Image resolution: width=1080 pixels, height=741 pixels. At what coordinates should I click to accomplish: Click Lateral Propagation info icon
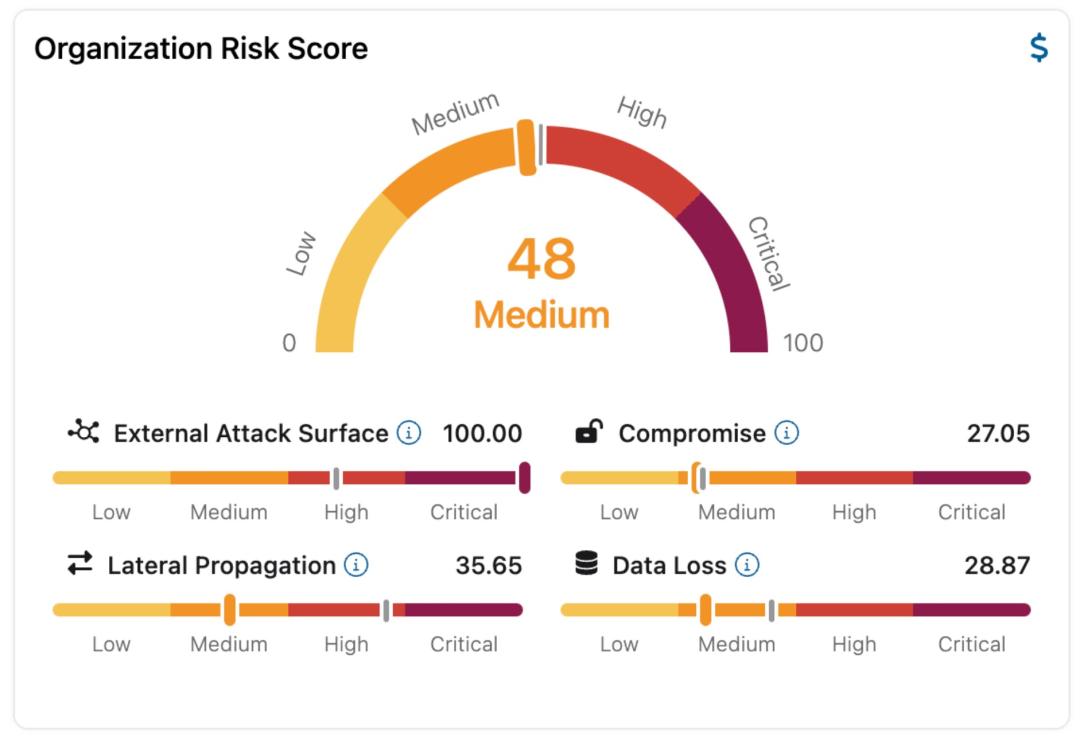click(x=356, y=565)
